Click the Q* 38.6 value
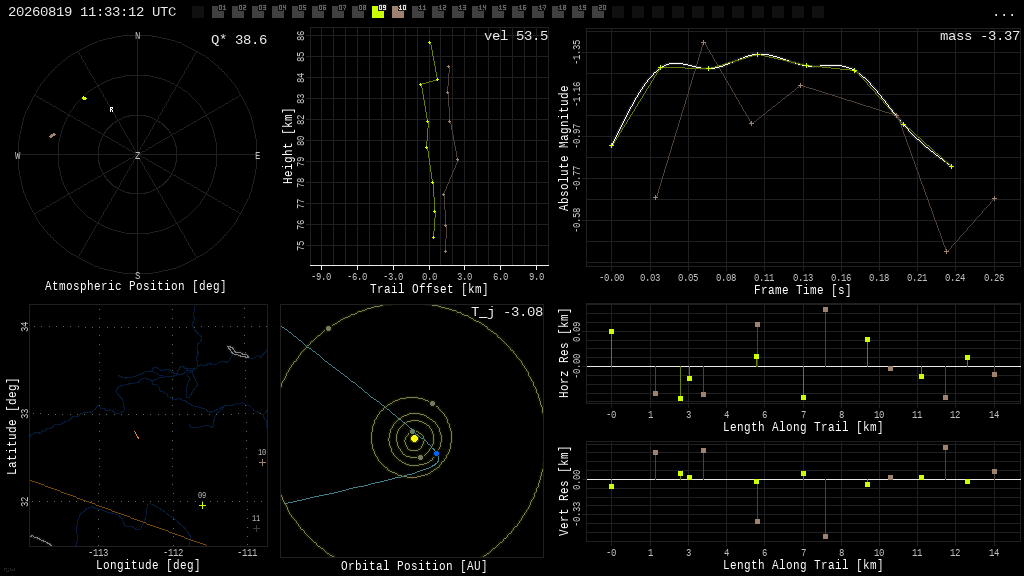The width and height of the screenshot is (1024, 576). (239, 40)
